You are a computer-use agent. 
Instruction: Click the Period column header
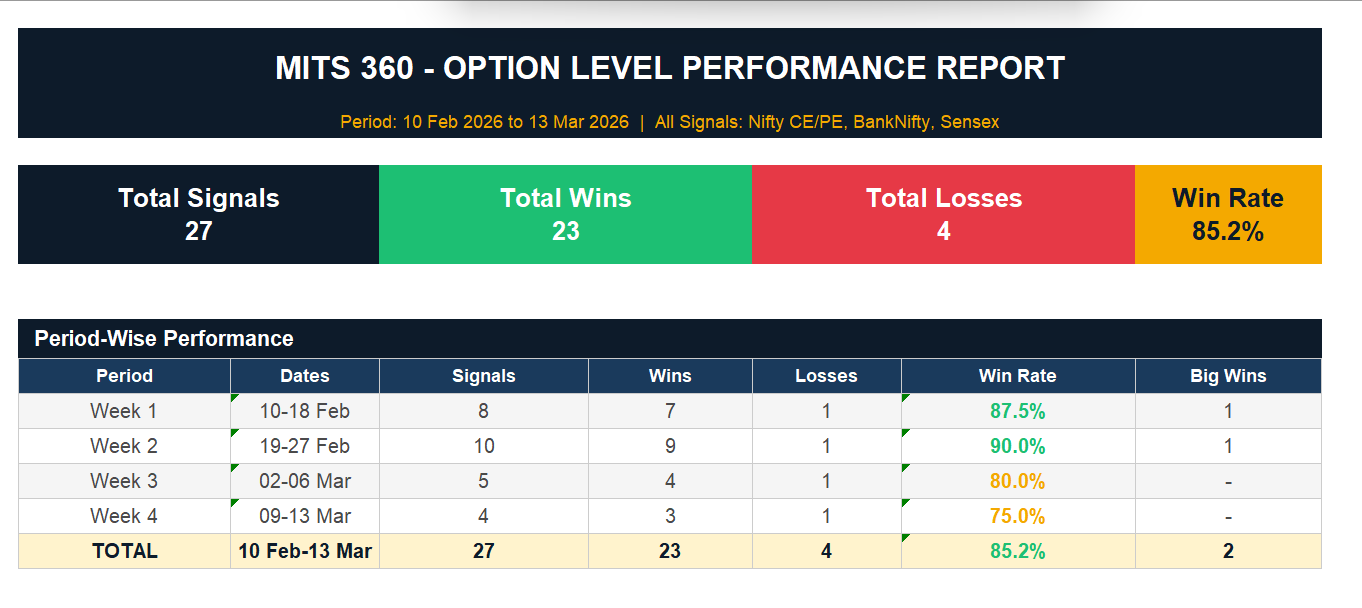tap(124, 376)
